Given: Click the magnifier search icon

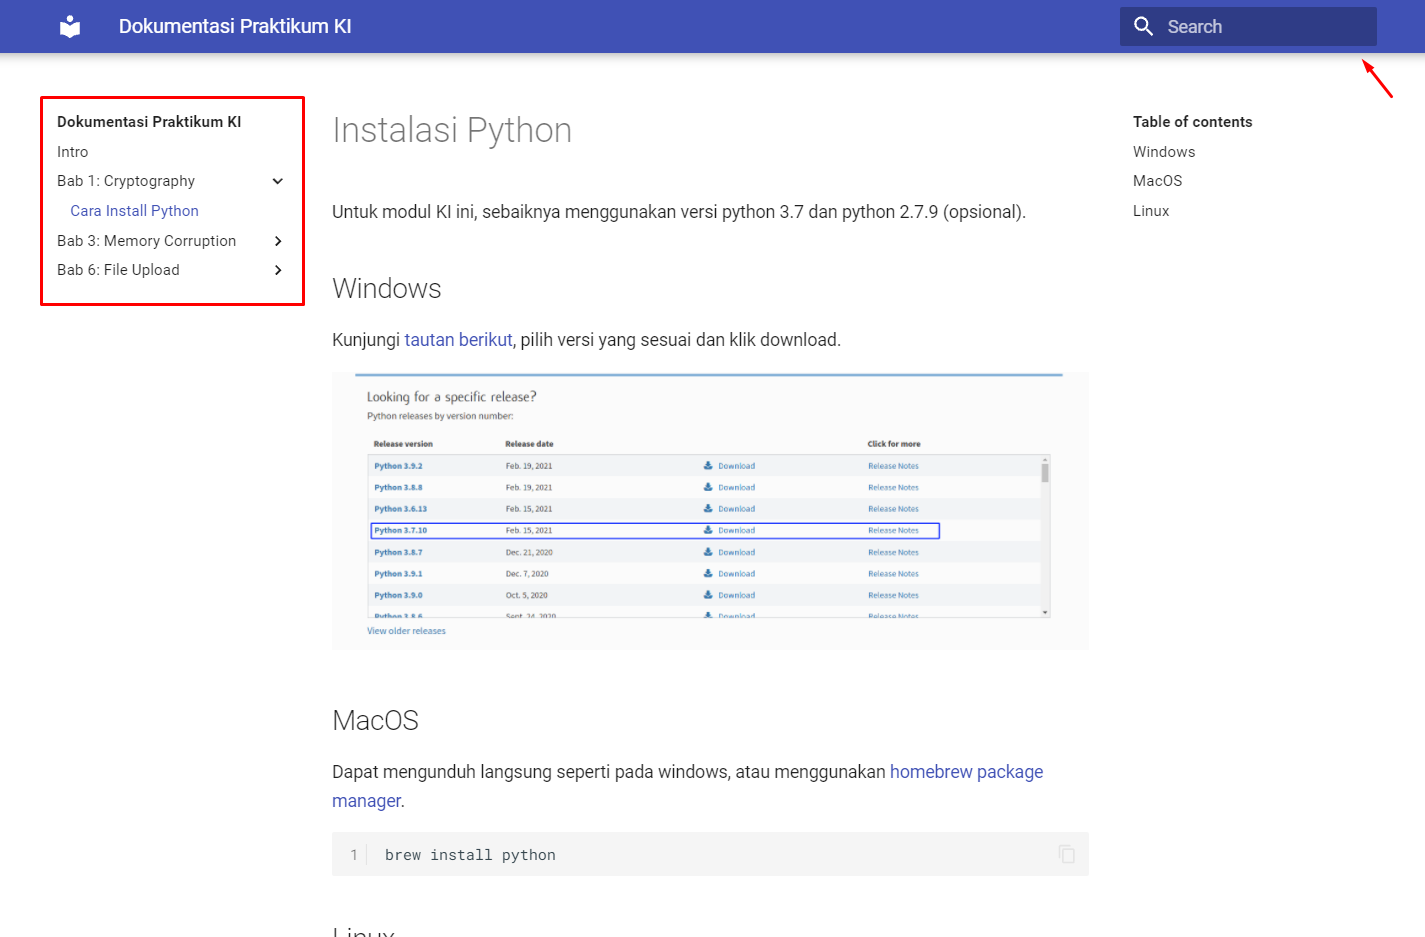Looking at the screenshot, I should (x=1144, y=26).
